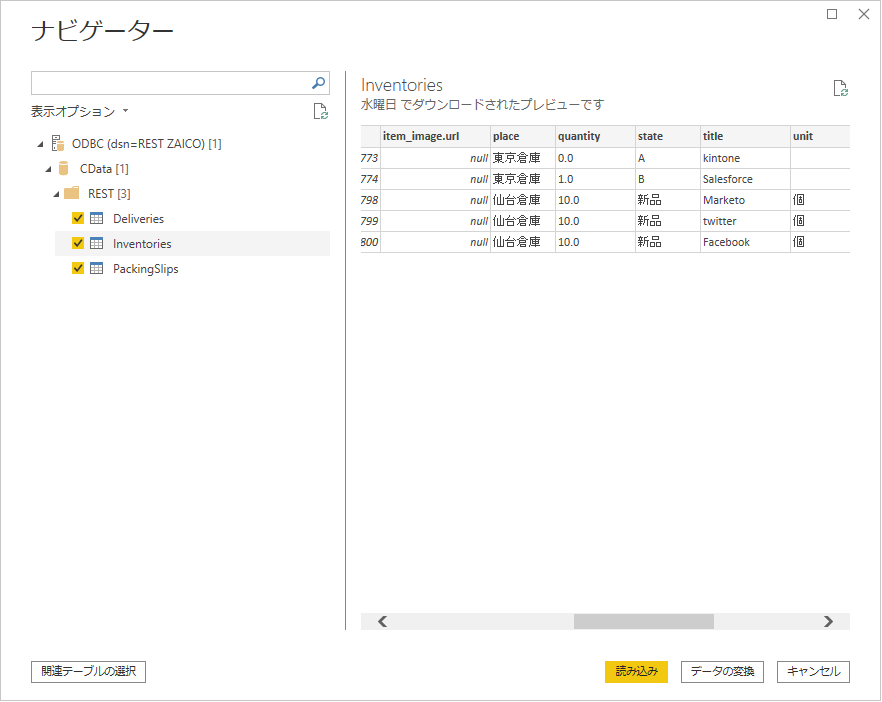This screenshot has height=702, width=882.
Task: Click the refresh icon in left tree pane
Action: tap(320, 112)
